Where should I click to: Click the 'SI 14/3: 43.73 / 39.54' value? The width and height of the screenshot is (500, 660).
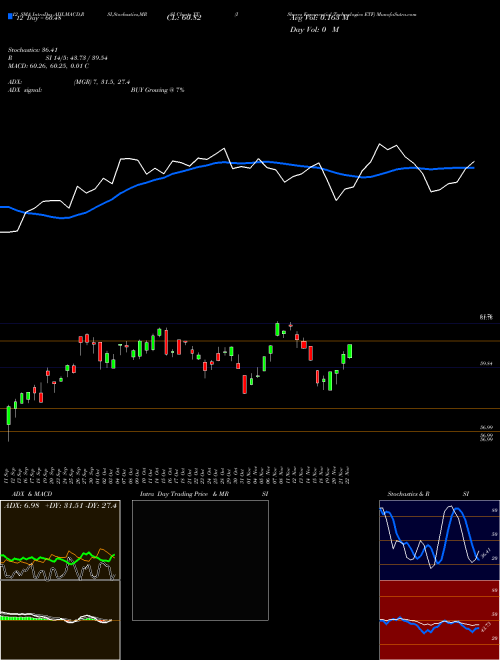[x=76, y=58]
